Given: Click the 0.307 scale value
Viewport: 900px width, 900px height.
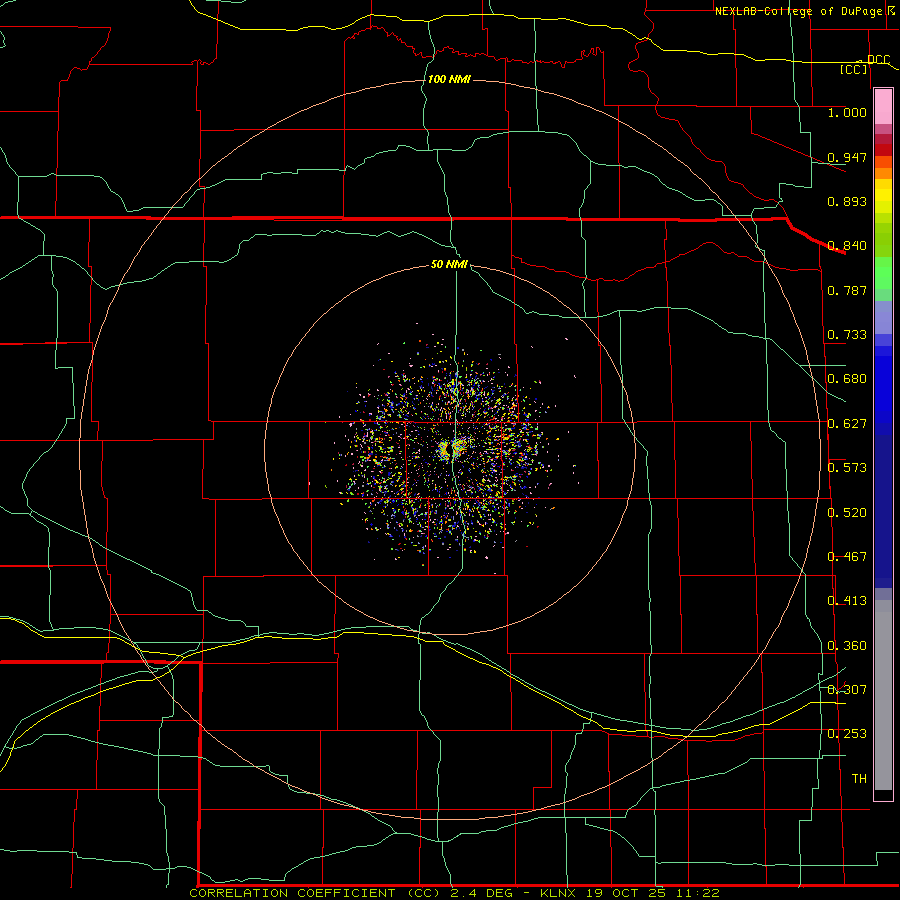Looking at the screenshot, I should click(x=847, y=690).
